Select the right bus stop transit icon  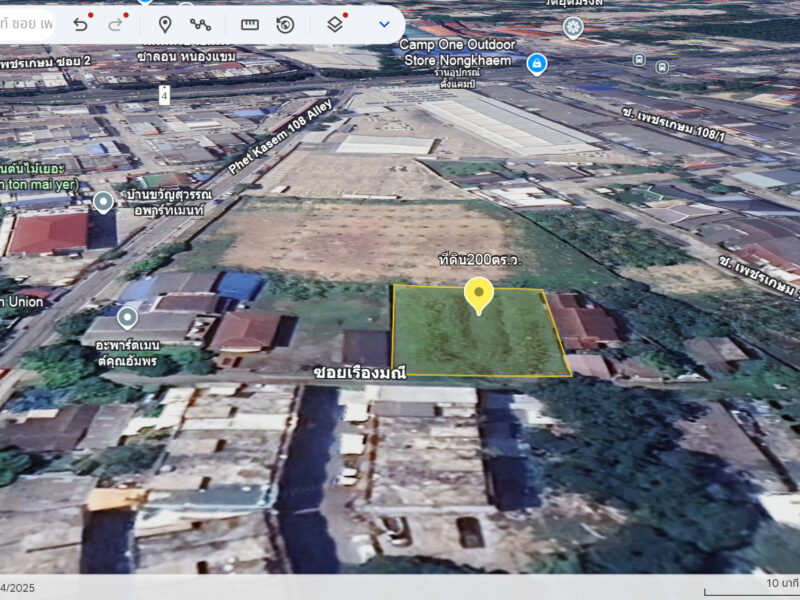pyautogui.click(x=662, y=66)
